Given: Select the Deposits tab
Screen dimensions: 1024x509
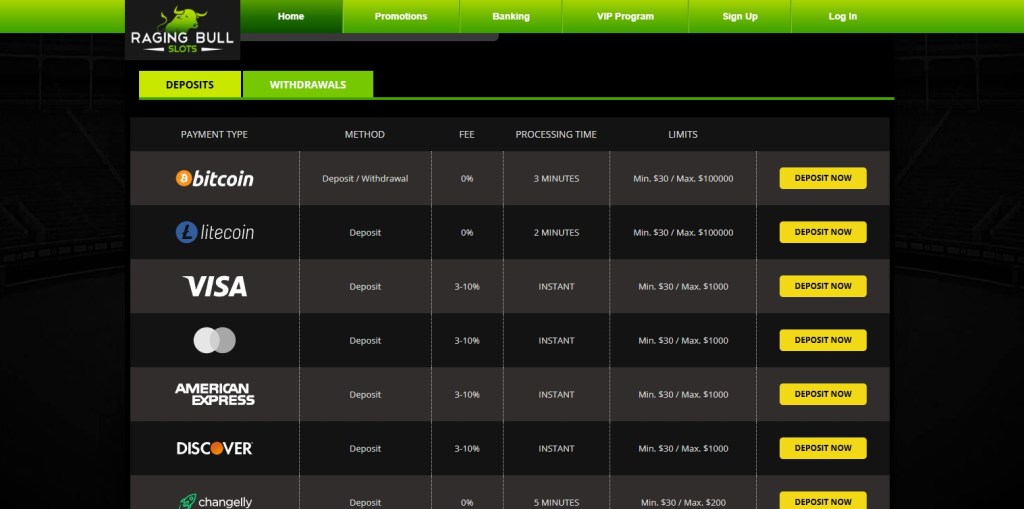Looking at the screenshot, I should click(x=190, y=85).
